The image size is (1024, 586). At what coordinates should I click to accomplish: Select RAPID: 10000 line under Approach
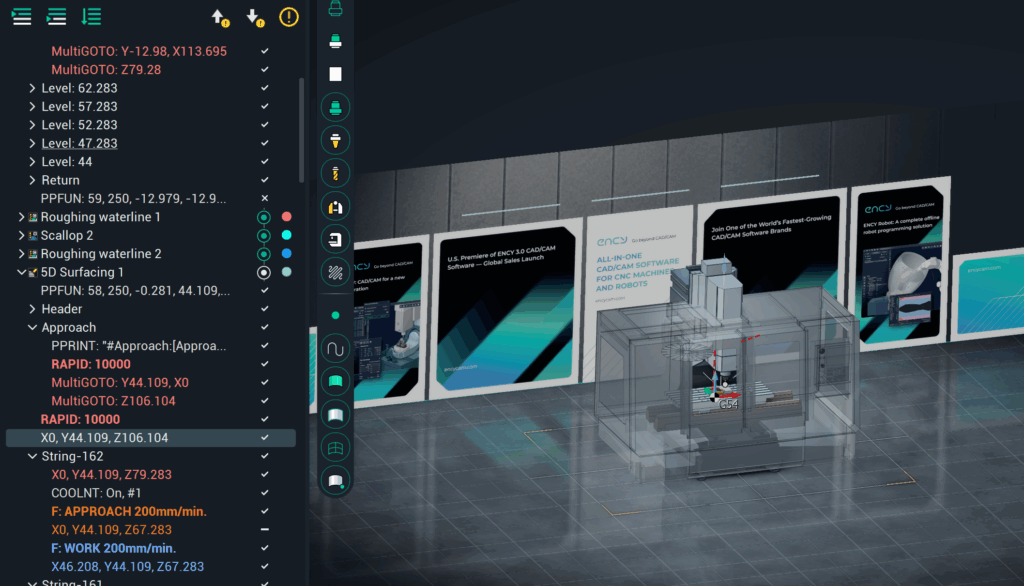pyautogui.click(x=91, y=364)
